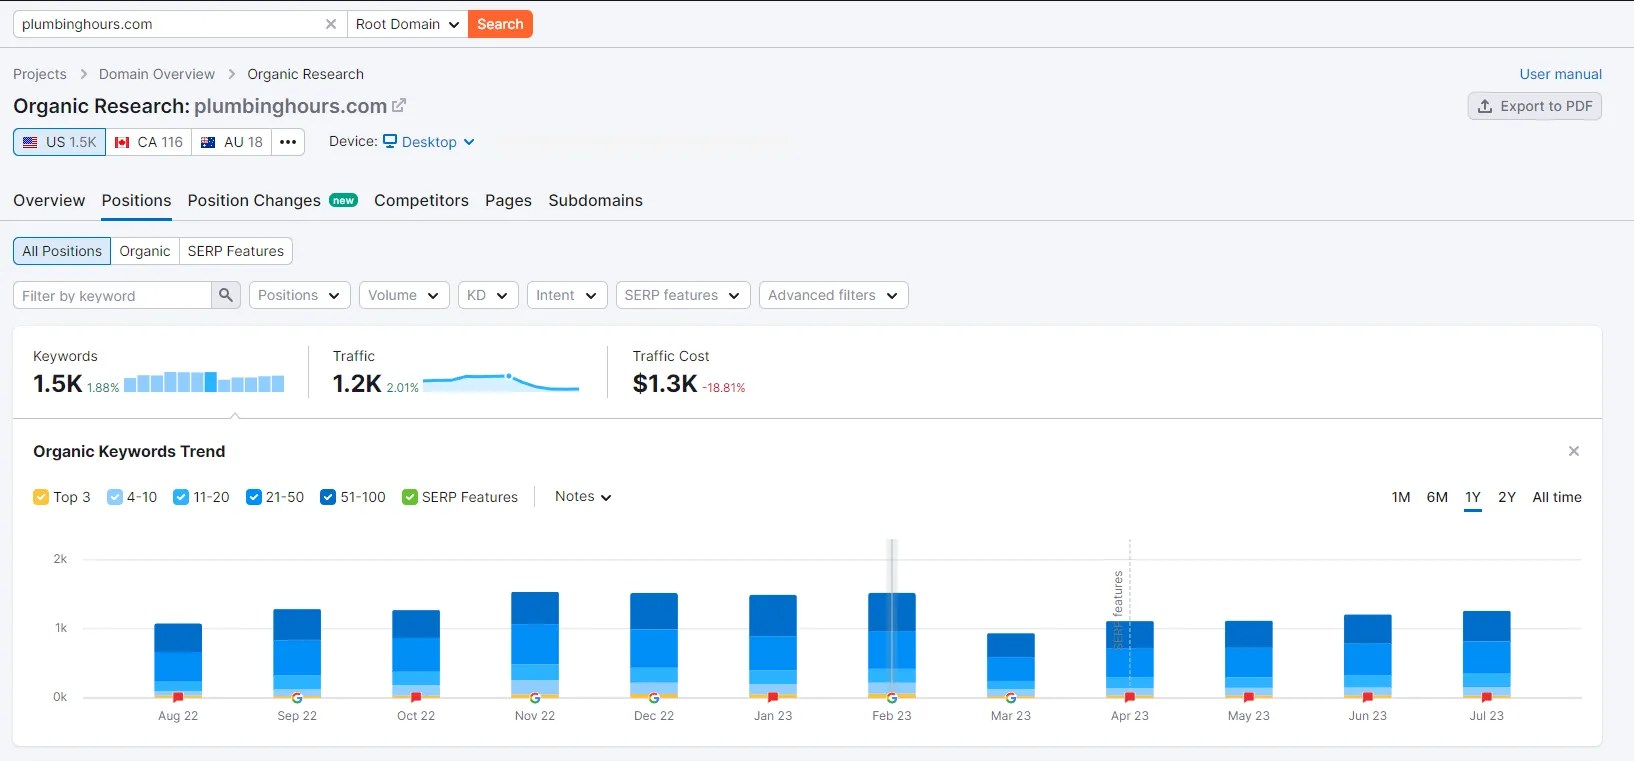
Task: Expand the Positions filter dropdown
Action: (x=299, y=295)
